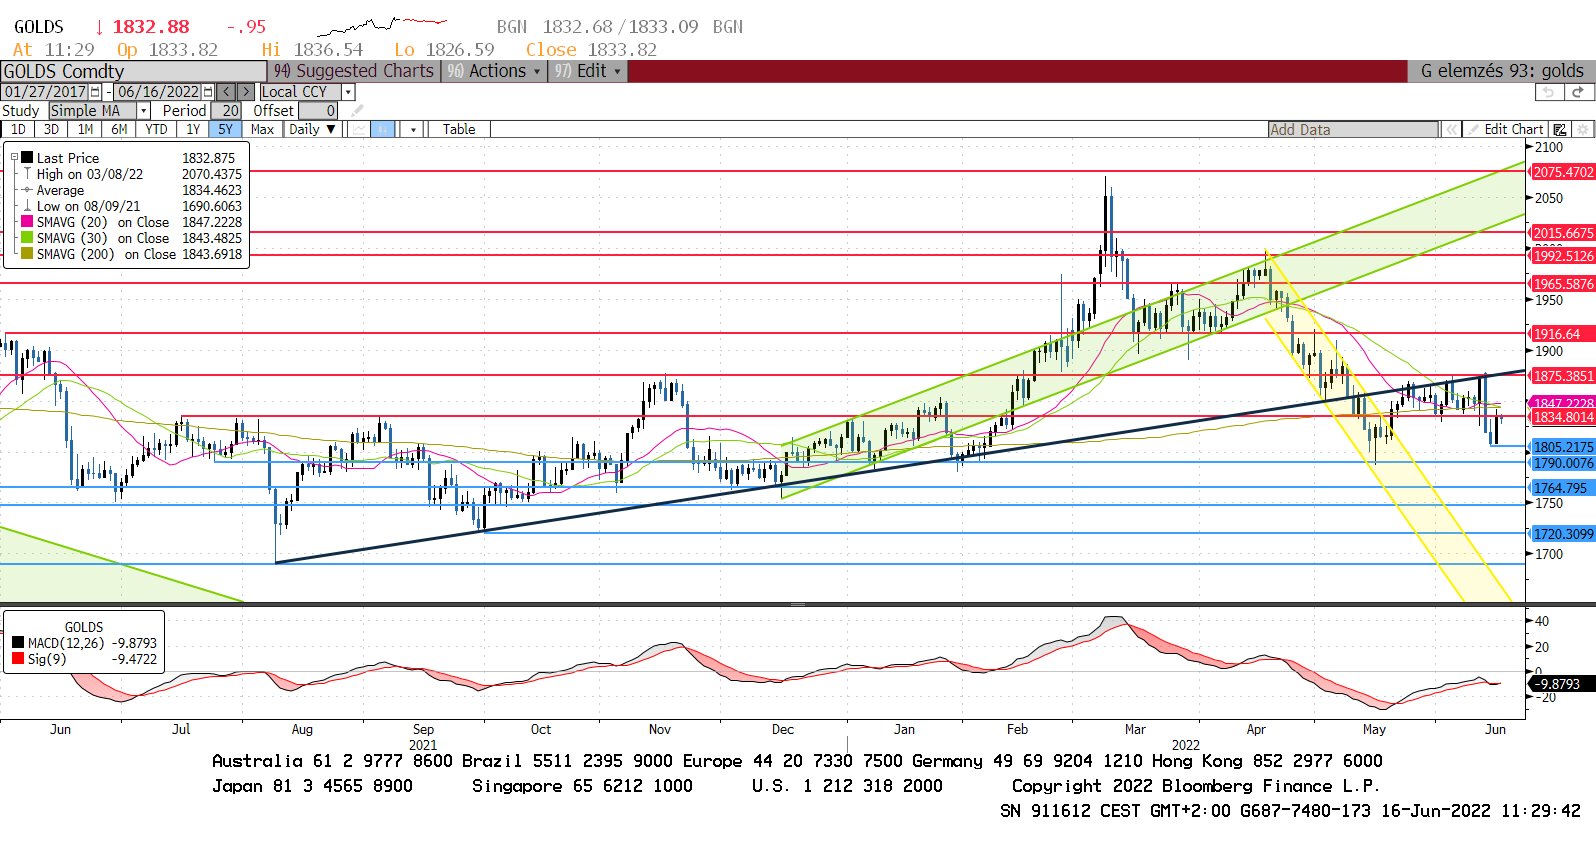
Task: Click SMAVG (200) olive color swatch
Action: [27, 254]
